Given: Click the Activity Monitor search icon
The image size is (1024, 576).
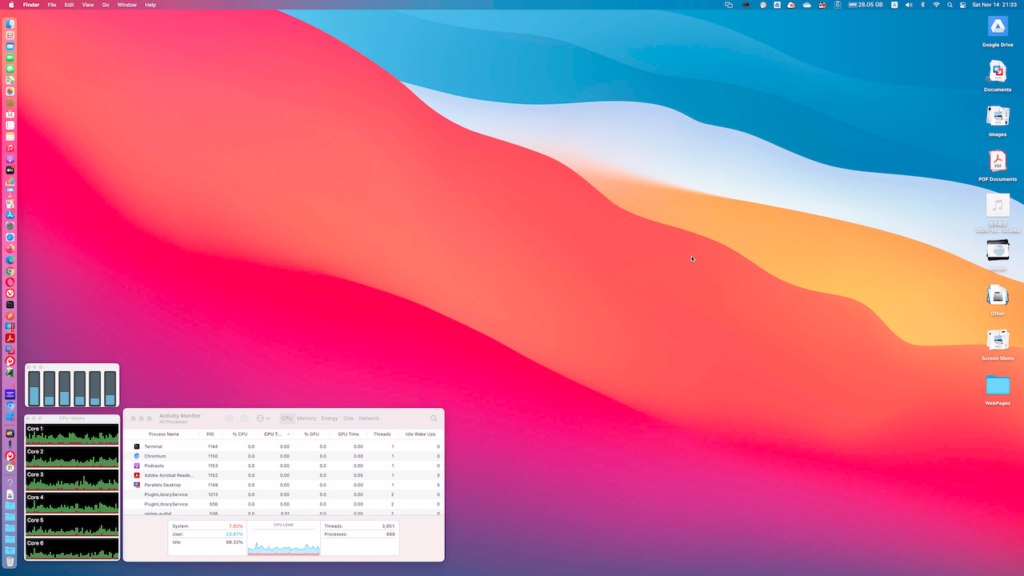Looking at the screenshot, I should [x=433, y=418].
